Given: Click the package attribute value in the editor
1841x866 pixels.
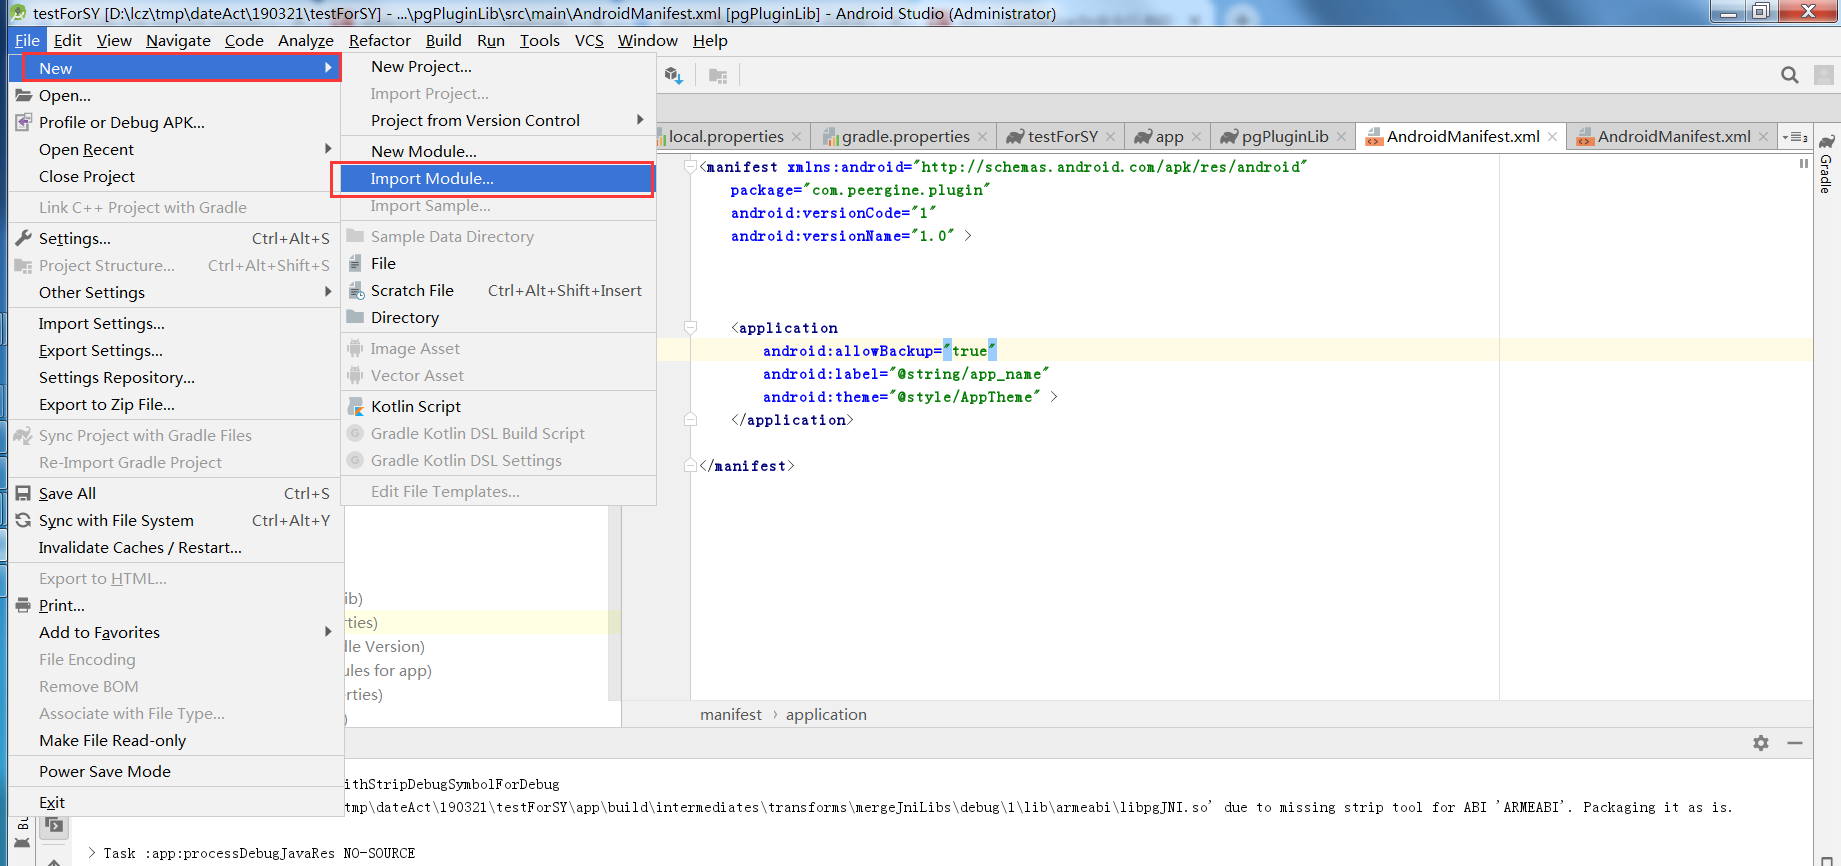Looking at the screenshot, I should click(x=897, y=190).
